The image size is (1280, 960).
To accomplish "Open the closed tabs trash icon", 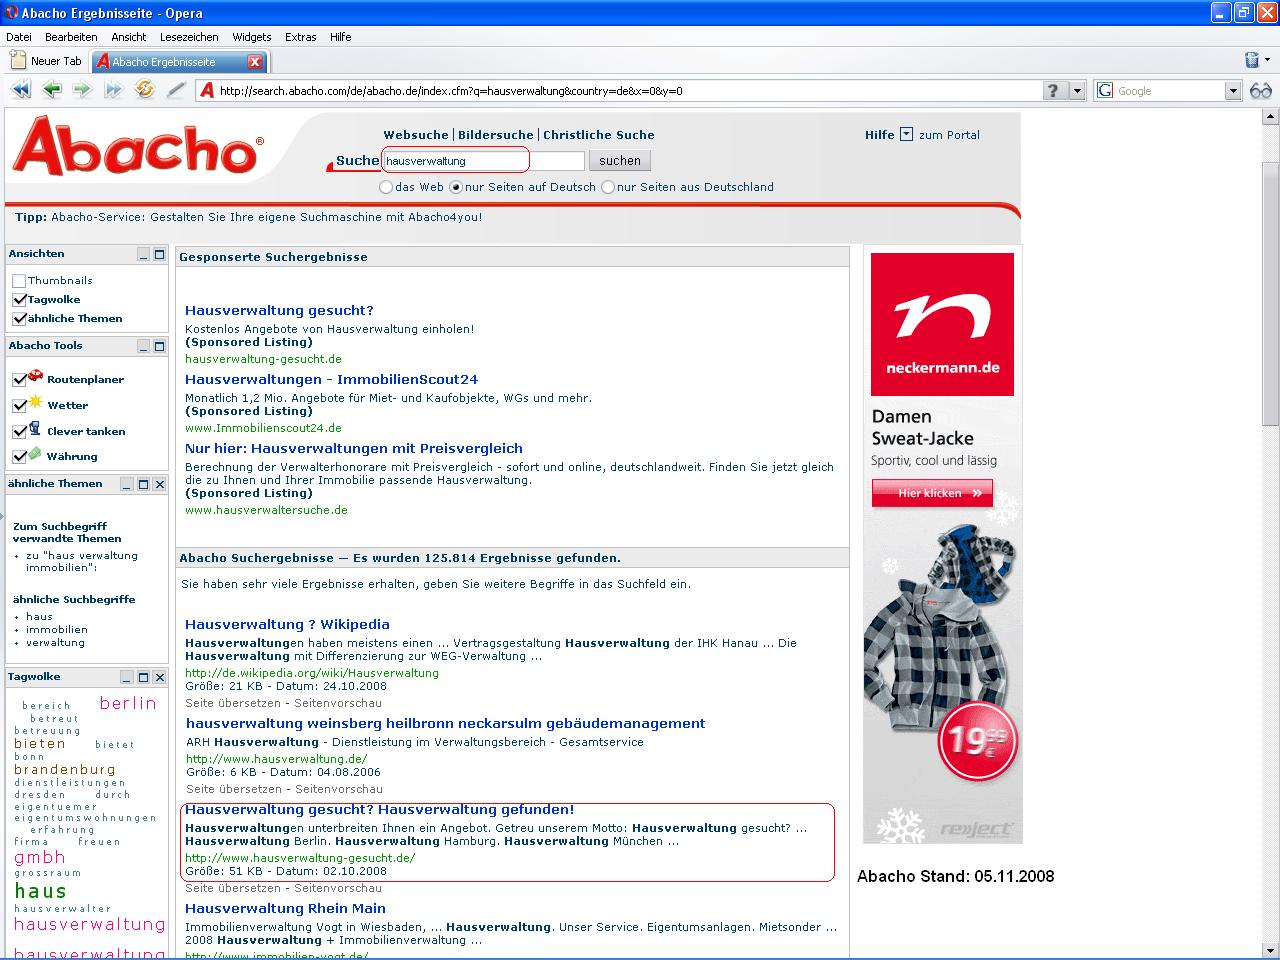I will point(1251,61).
